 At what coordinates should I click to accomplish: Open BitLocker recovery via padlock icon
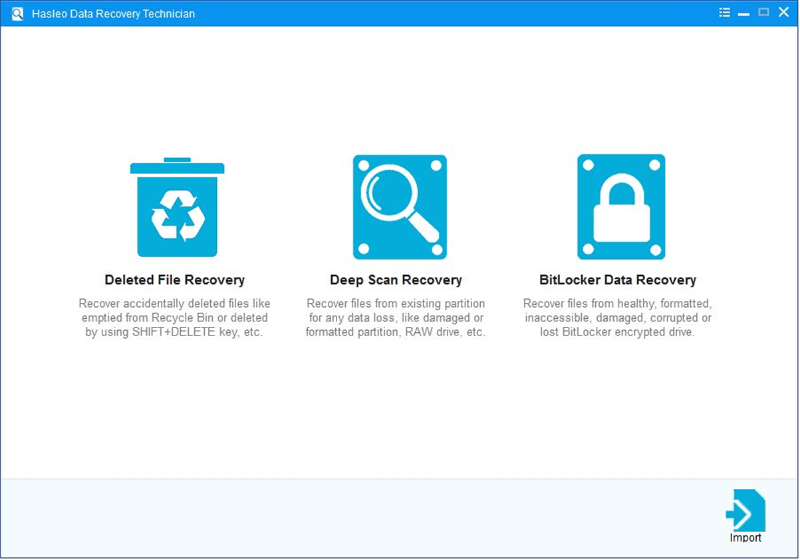tap(621, 207)
